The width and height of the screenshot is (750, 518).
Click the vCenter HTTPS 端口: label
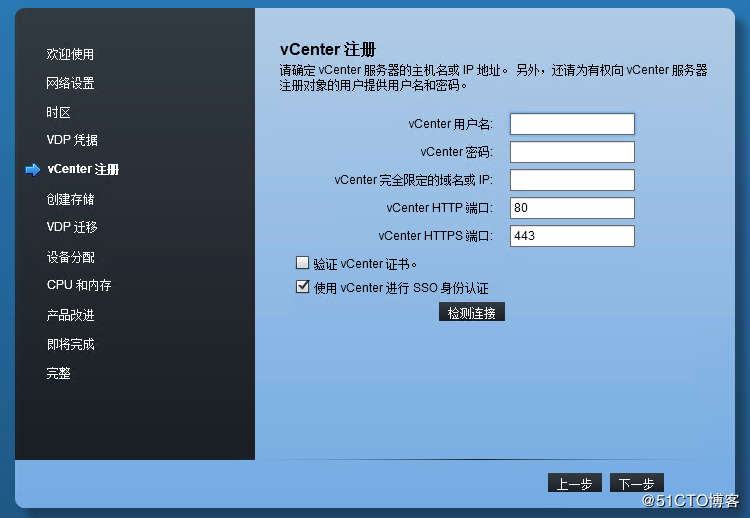(x=435, y=236)
